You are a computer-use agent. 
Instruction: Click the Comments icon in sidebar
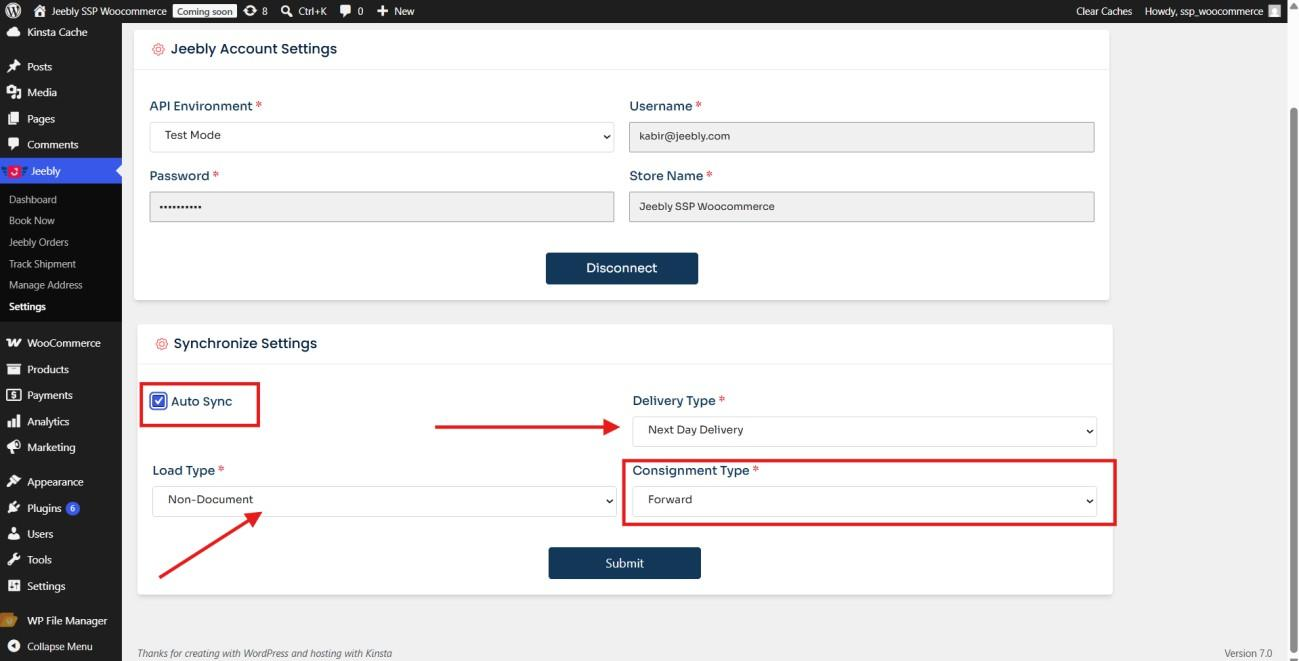(14, 144)
